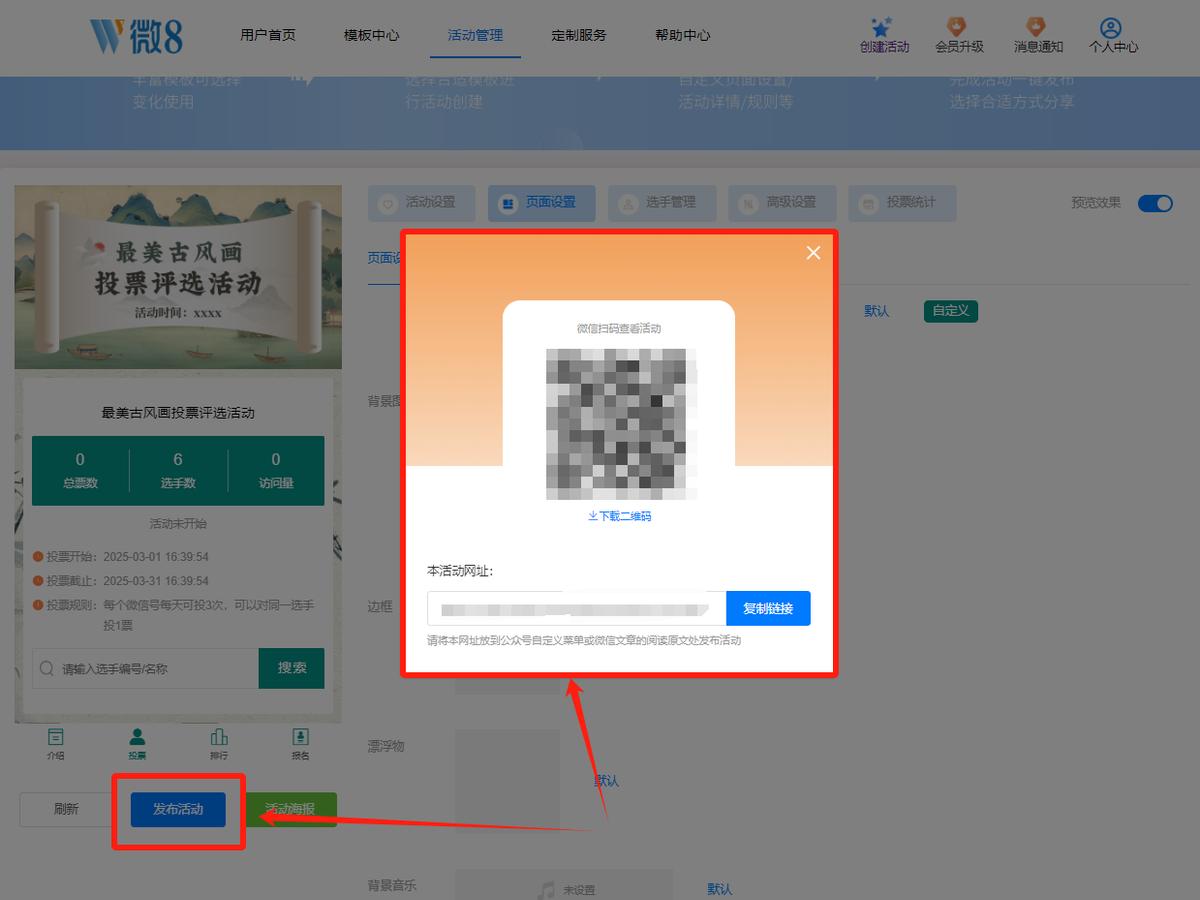
Task: View the 投票统计 tab
Action: 902,203
